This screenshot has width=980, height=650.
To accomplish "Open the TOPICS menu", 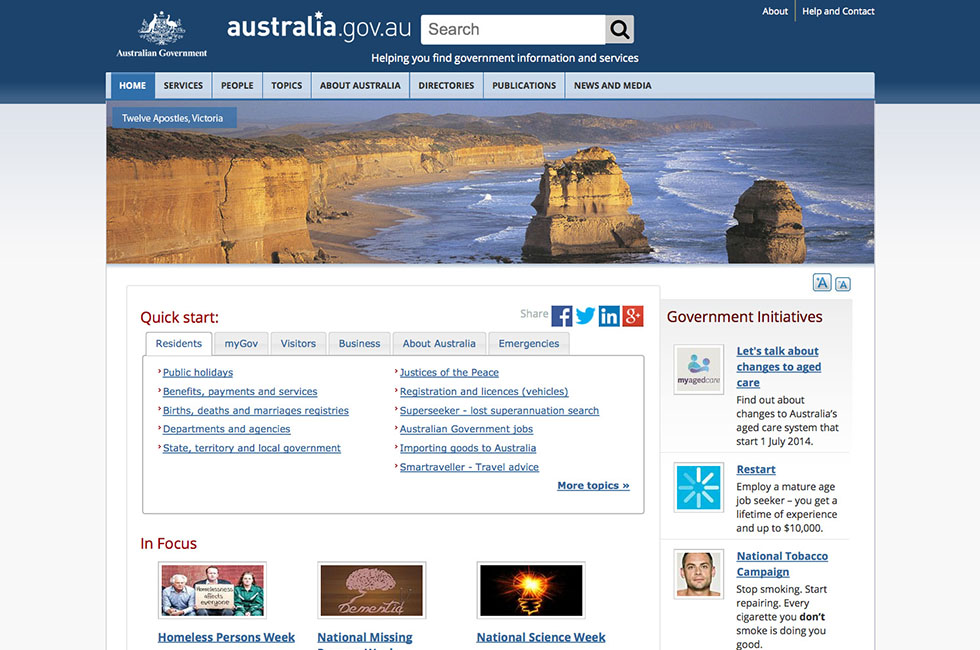I will 286,86.
